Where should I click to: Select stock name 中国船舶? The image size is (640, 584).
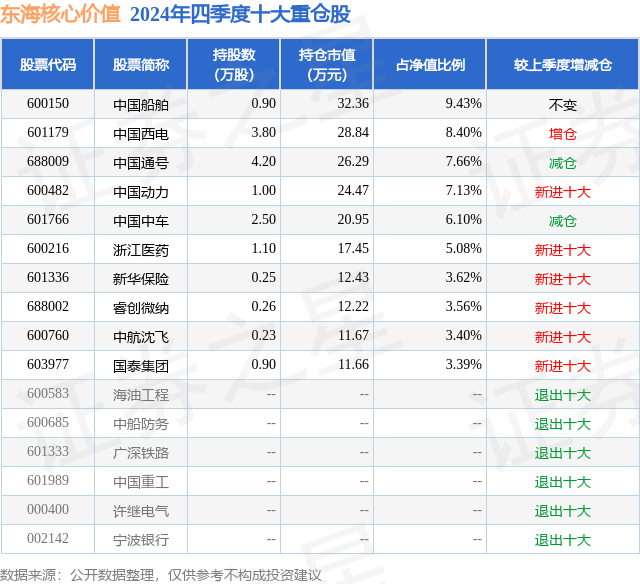coord(141,105)
